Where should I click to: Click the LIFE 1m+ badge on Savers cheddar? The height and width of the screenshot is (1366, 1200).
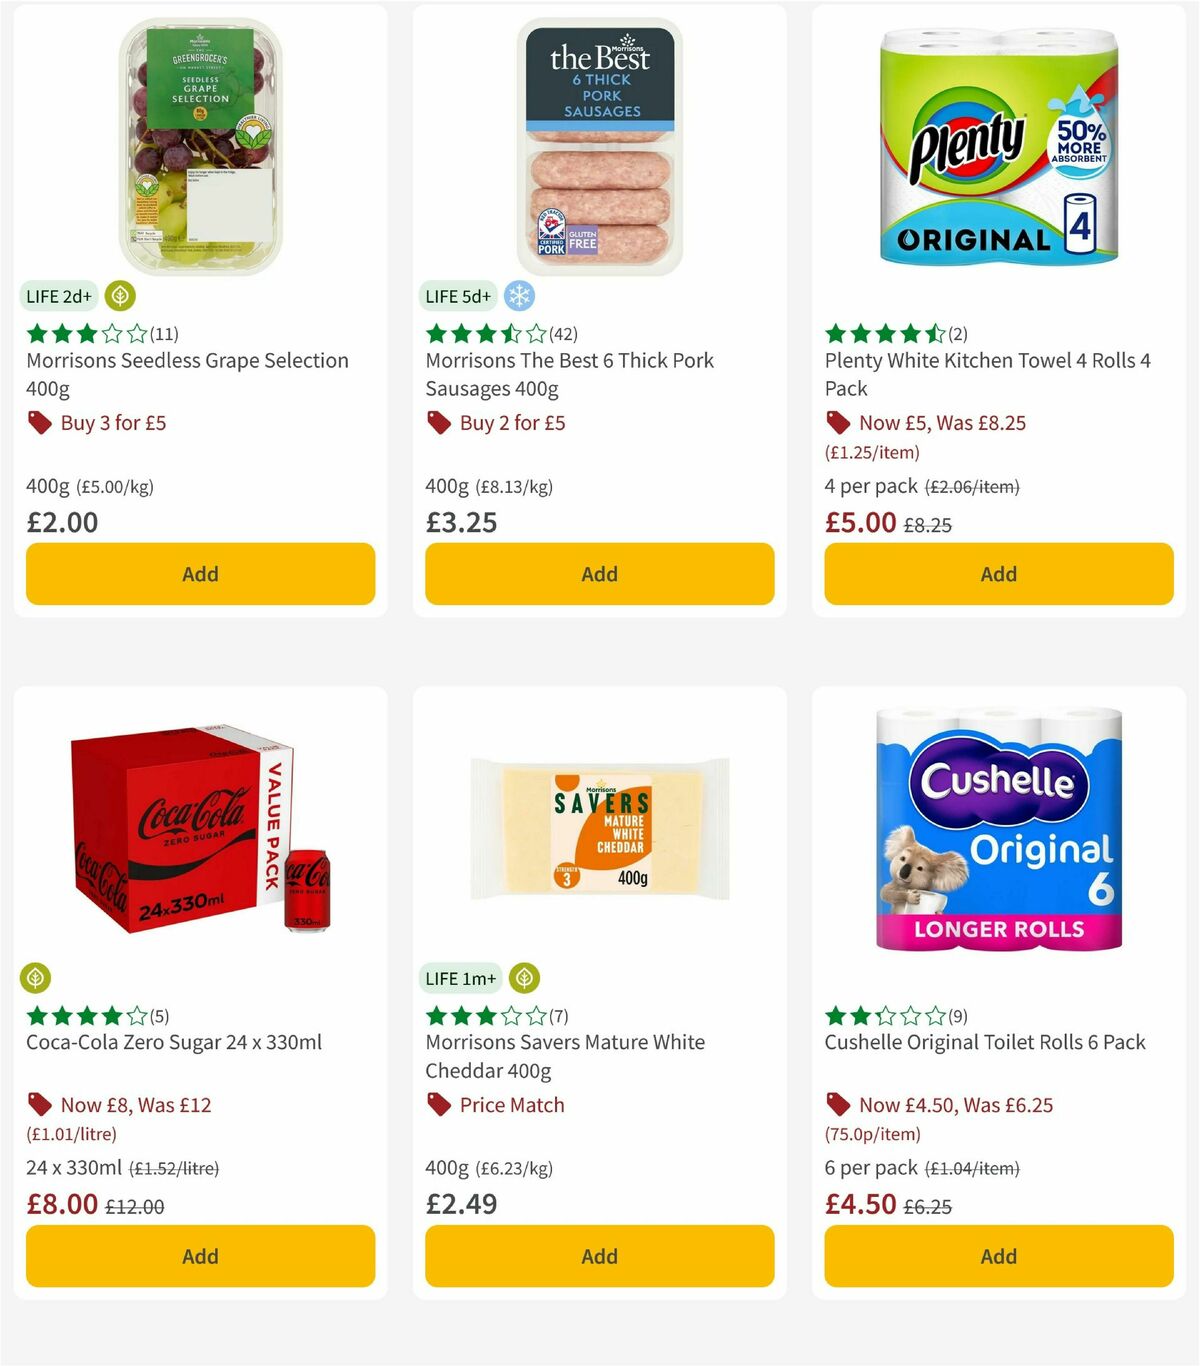tap(460, 978)
